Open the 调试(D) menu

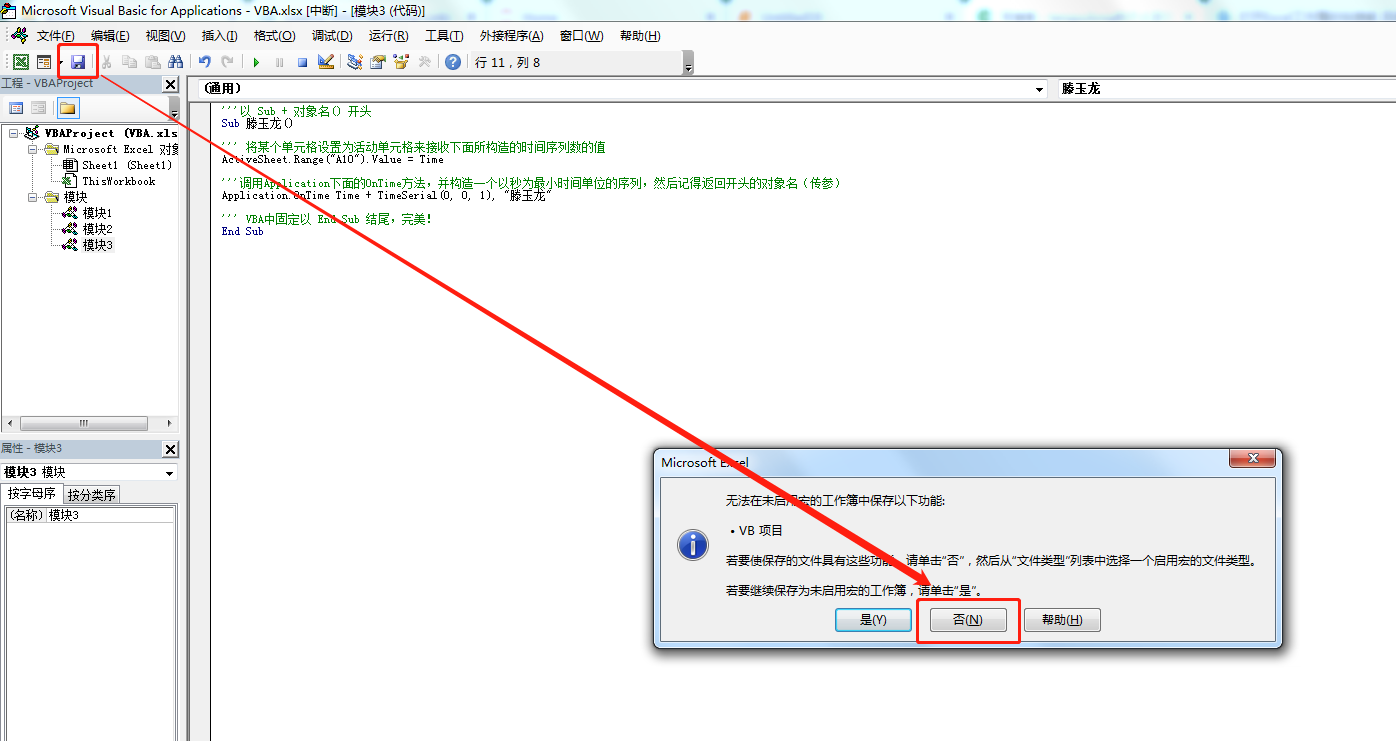pyautogui.click(x=332, y=36)
